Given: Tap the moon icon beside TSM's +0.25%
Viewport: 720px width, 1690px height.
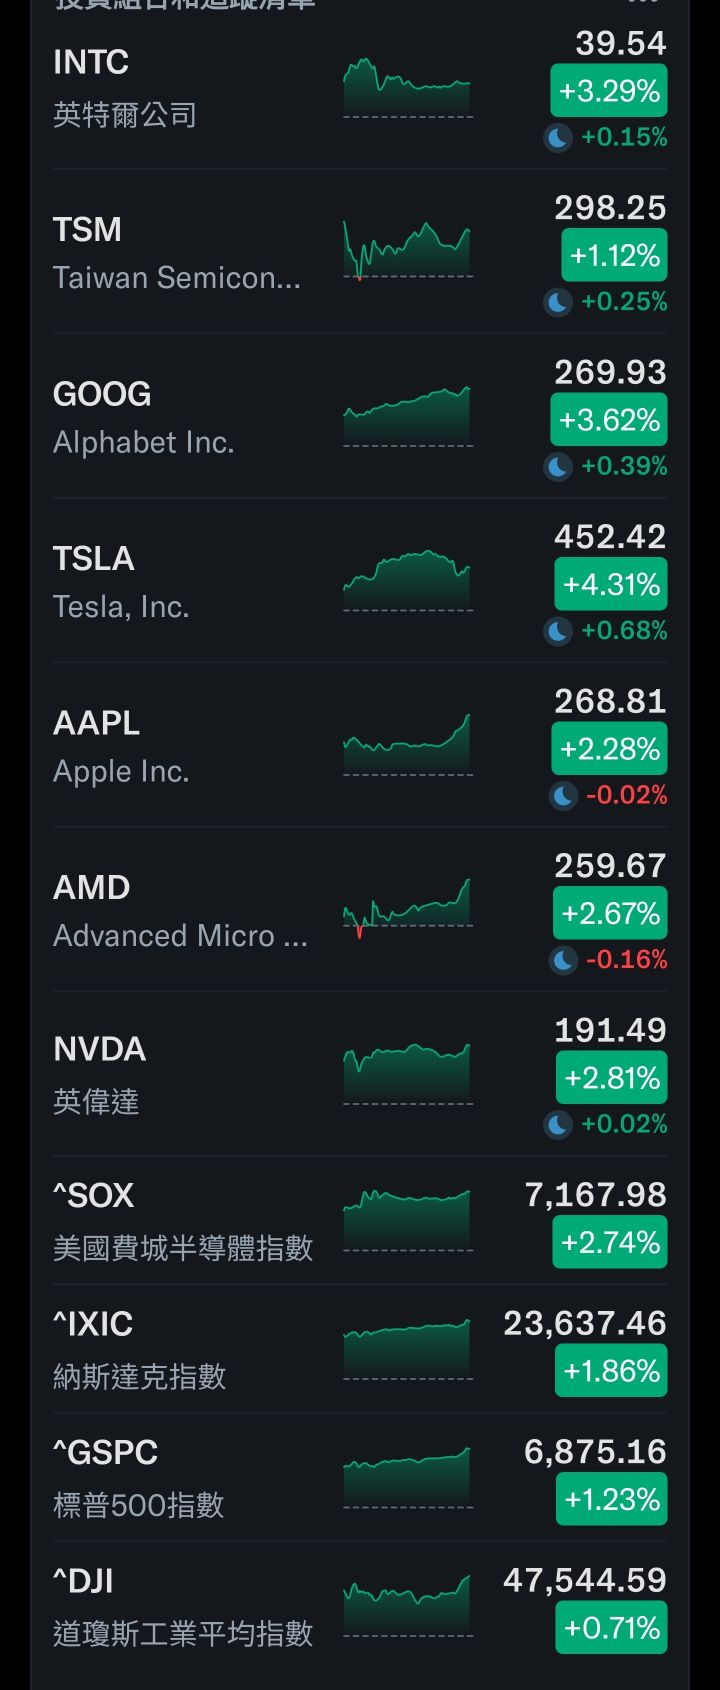Looking at the screenshot, I should 558,301.
